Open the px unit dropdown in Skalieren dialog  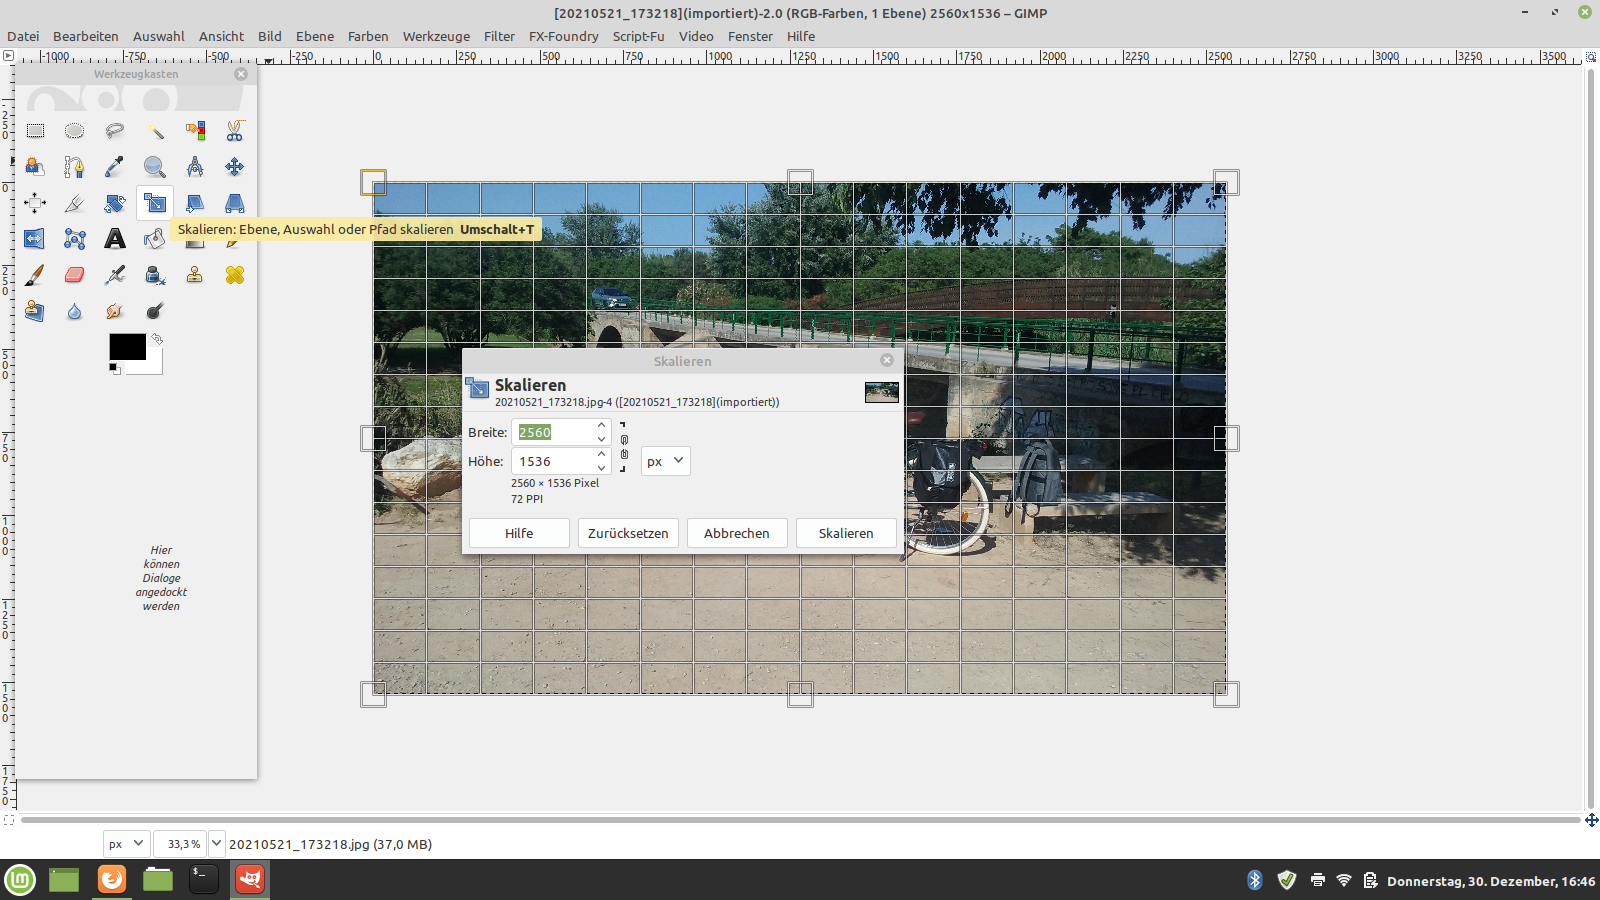coord(665,461)
